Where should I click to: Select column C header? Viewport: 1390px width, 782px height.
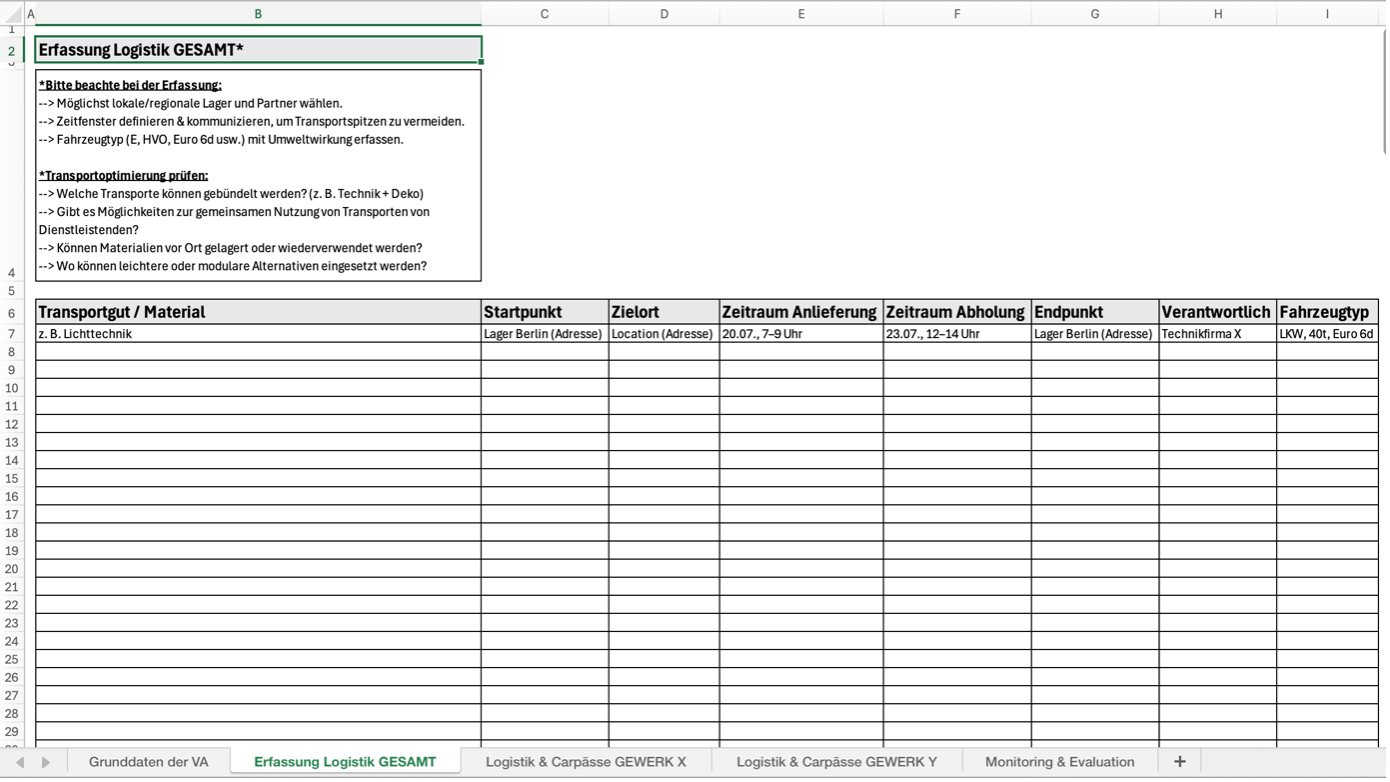[544, 14]
